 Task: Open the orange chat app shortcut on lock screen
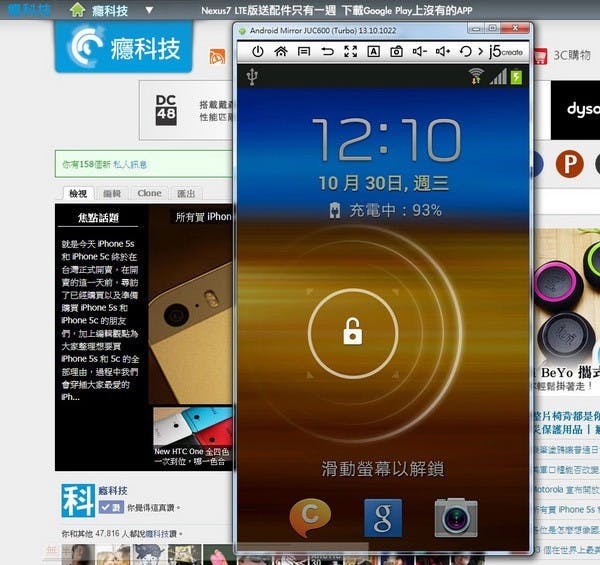pos(310,518)
